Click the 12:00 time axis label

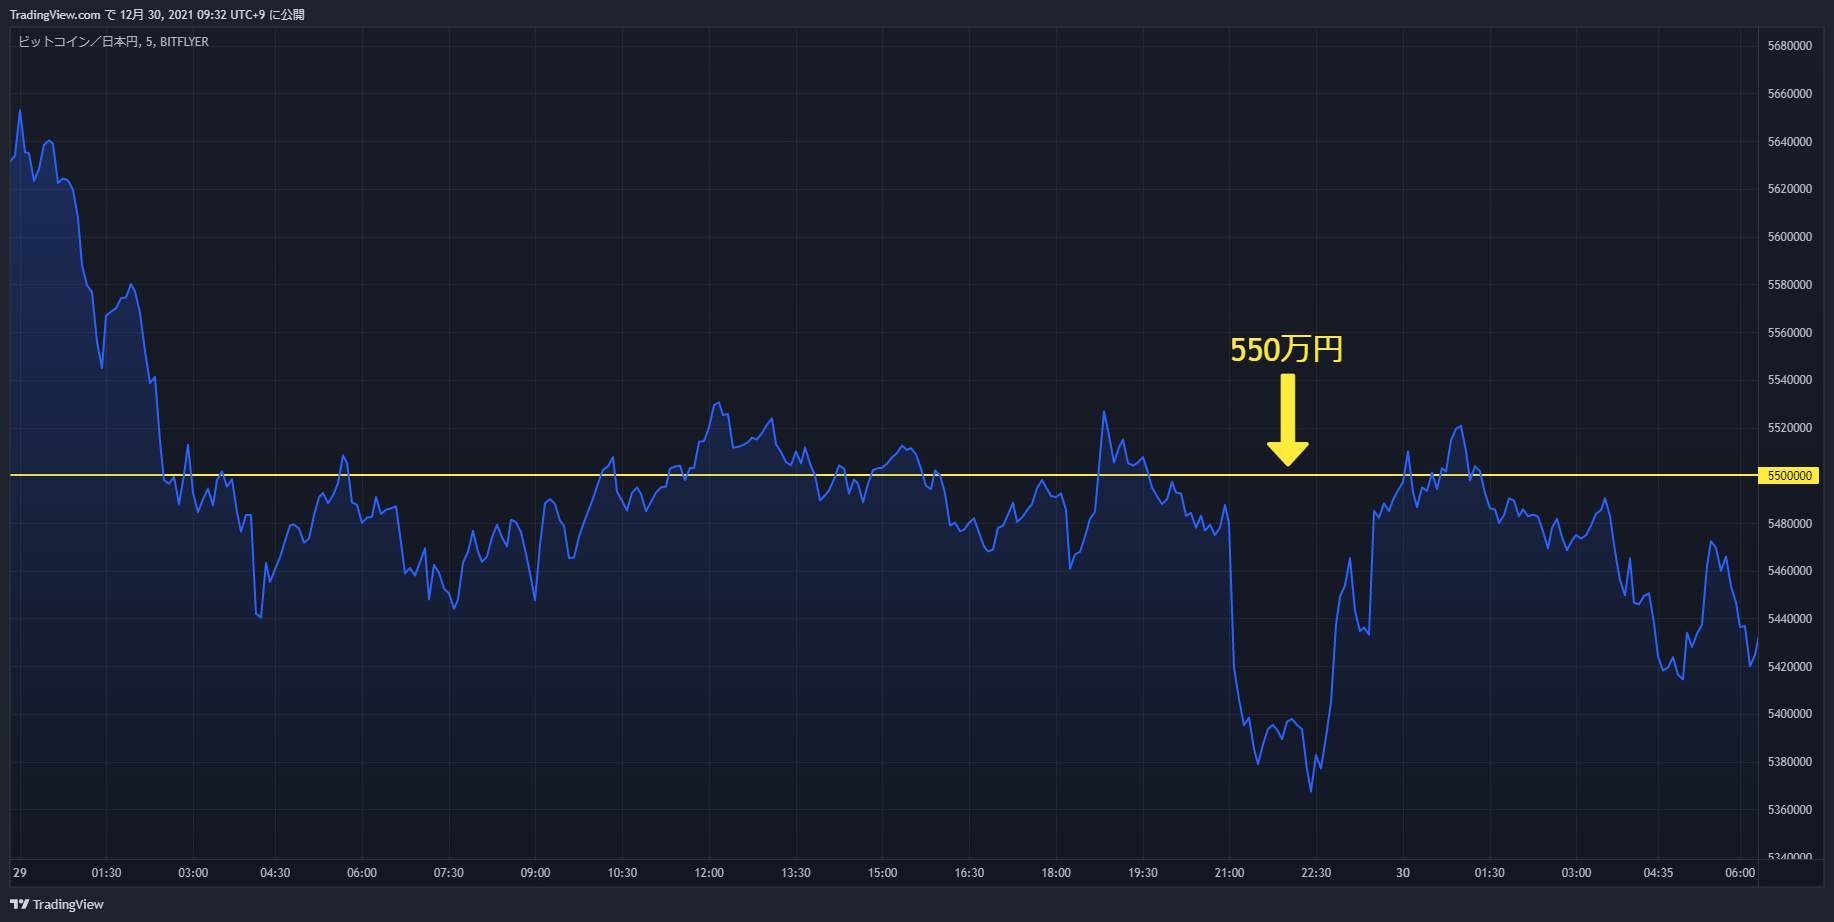[x=709, y=873]
